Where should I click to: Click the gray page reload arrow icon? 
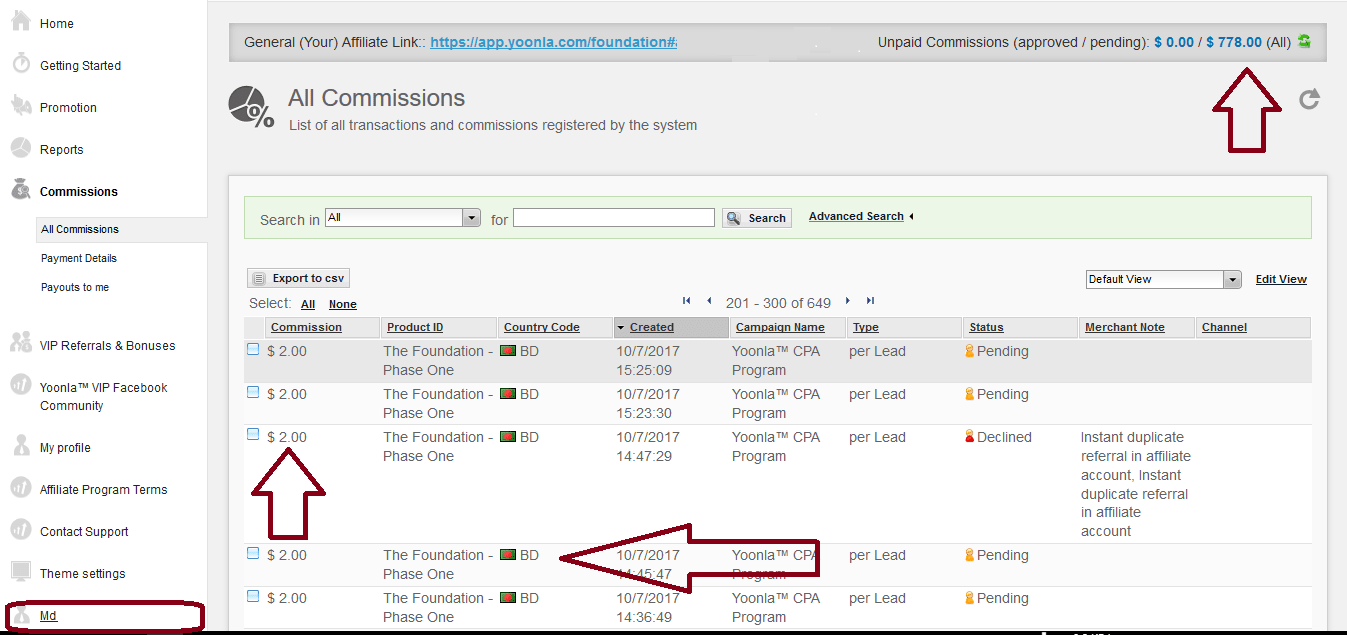pyautogui.click(x=1309, y=99)
